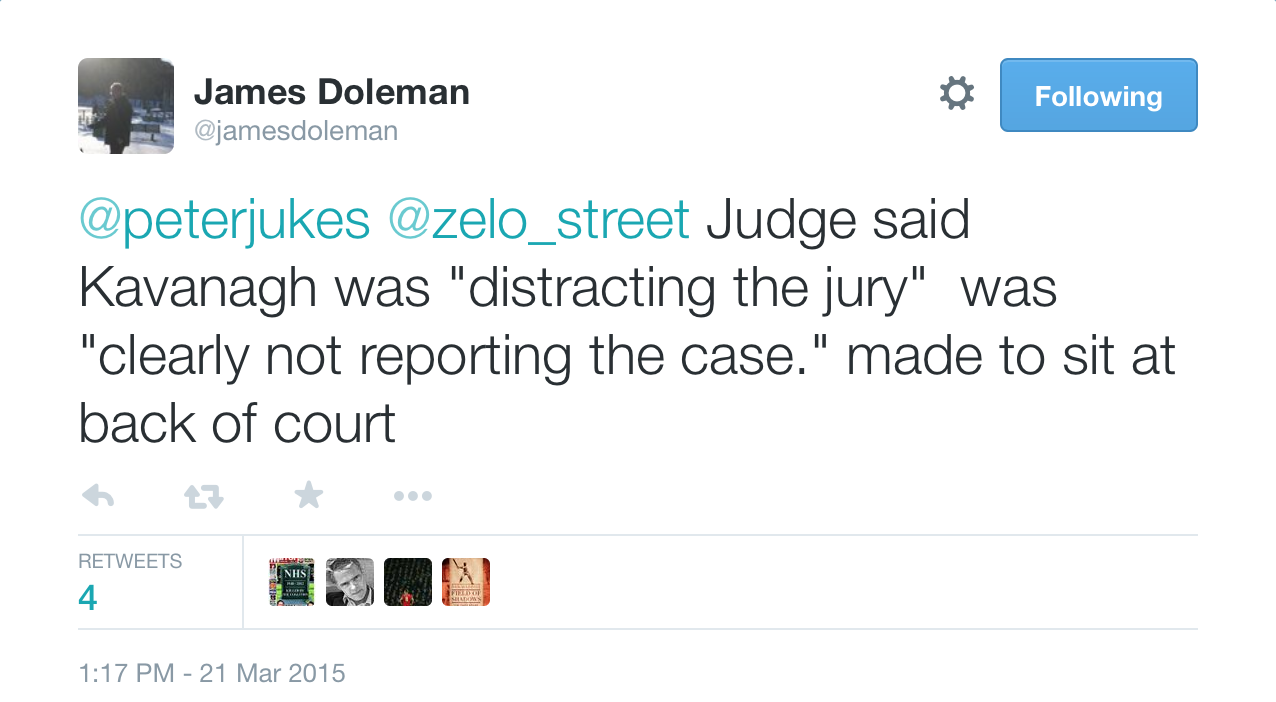Show retweeters via the count 4
This screenshot has height=702, width=1276.
pos(88,598)
